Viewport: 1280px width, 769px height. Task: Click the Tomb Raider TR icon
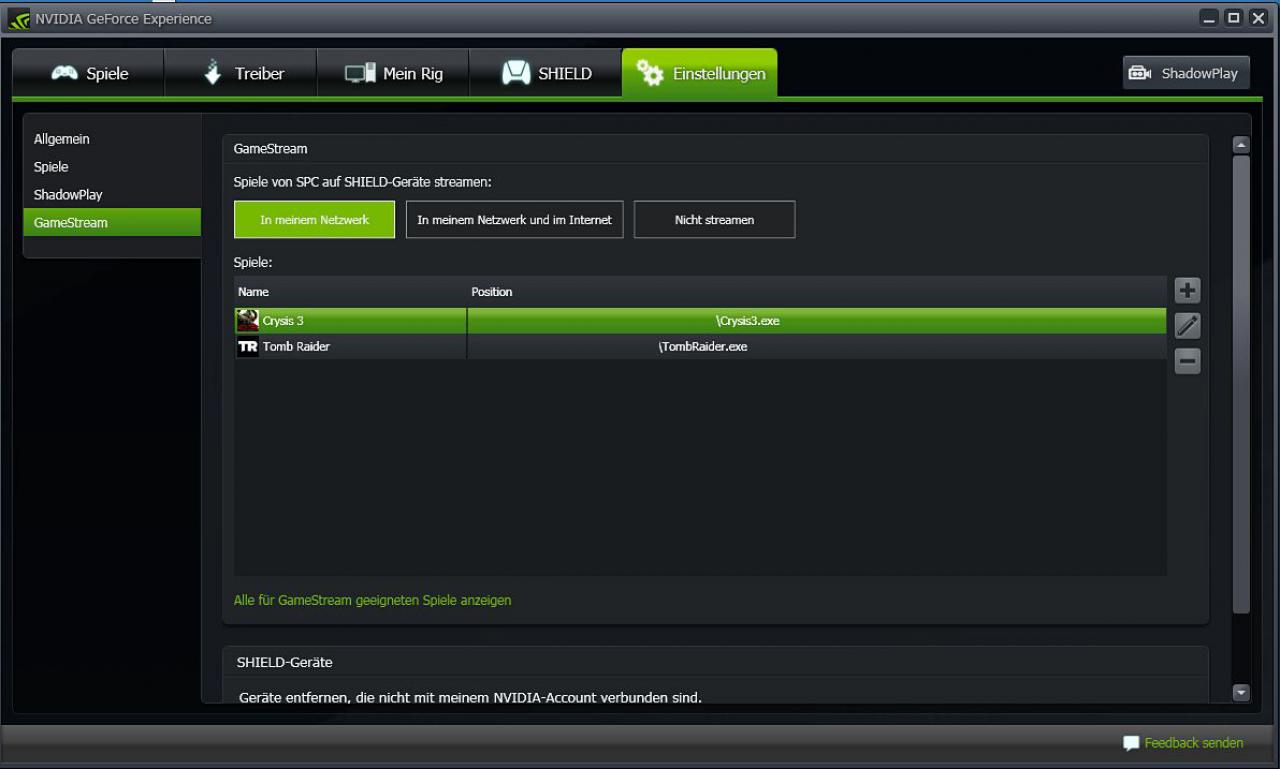point(247,347)
